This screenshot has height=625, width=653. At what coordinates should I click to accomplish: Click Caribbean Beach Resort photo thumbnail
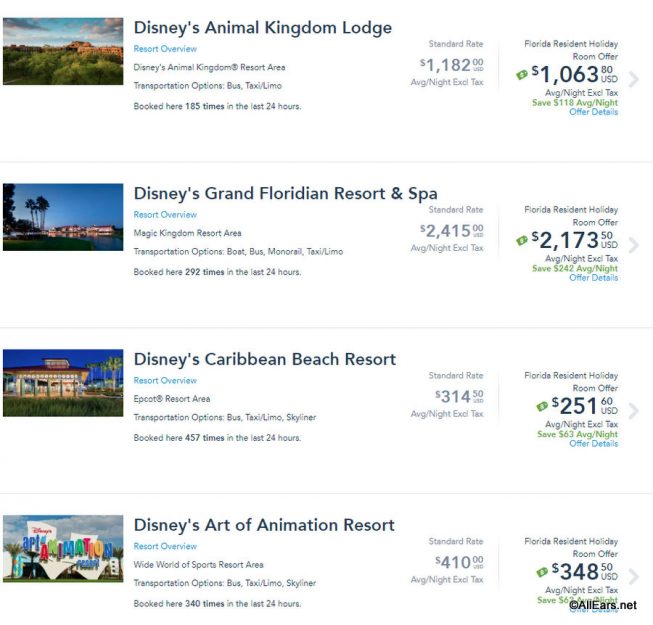[63, 383]
